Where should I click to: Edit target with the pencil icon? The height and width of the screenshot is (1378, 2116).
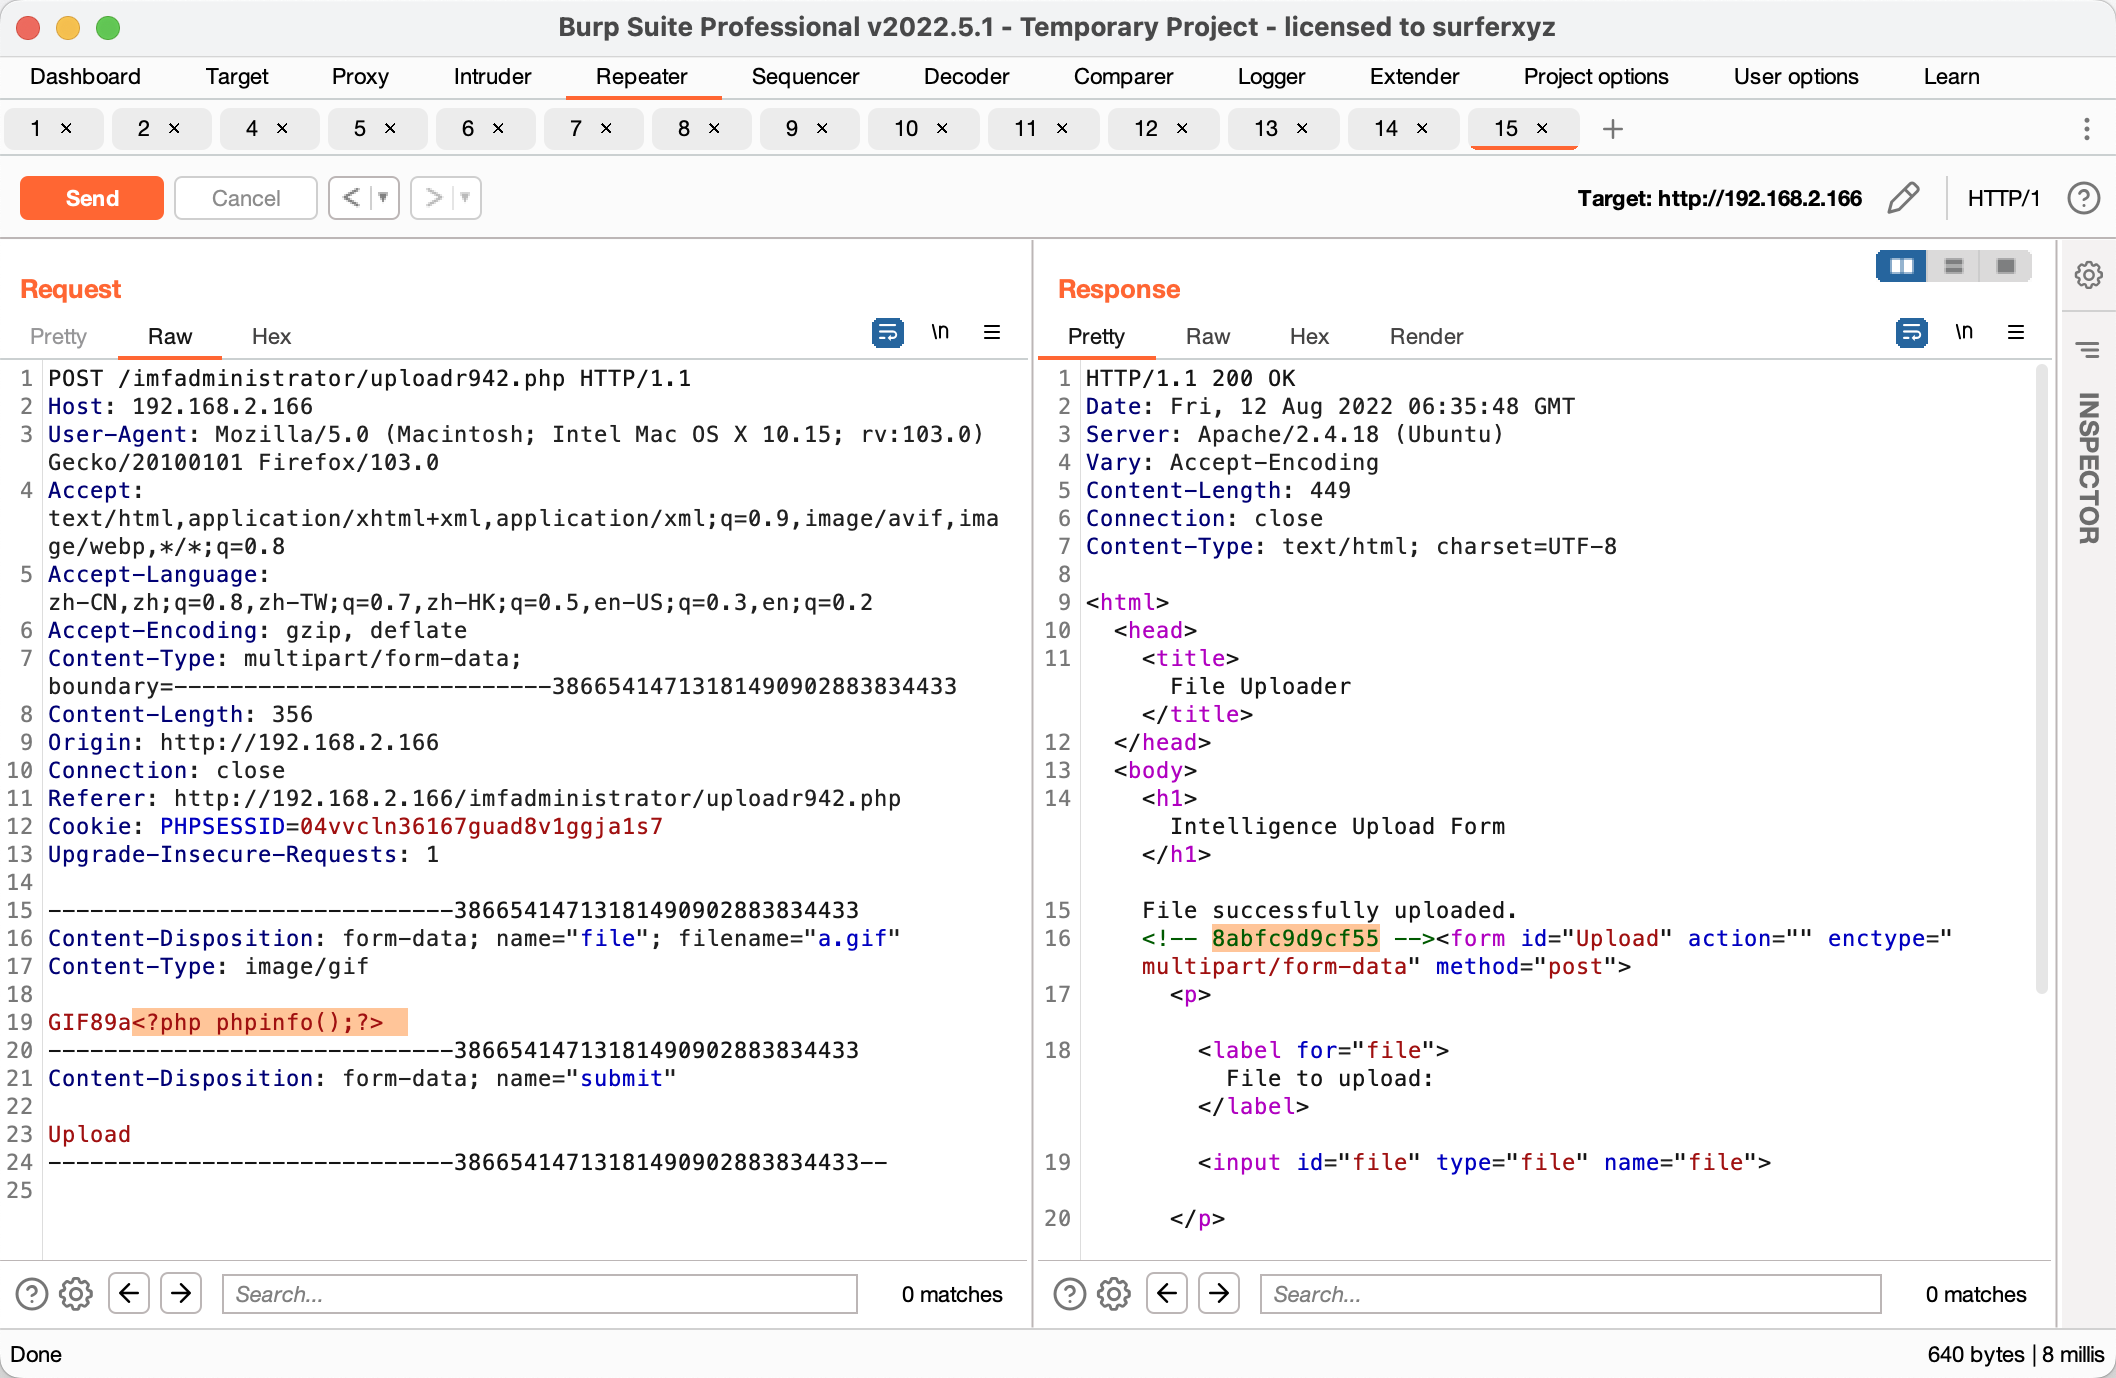pos(1903,198)
